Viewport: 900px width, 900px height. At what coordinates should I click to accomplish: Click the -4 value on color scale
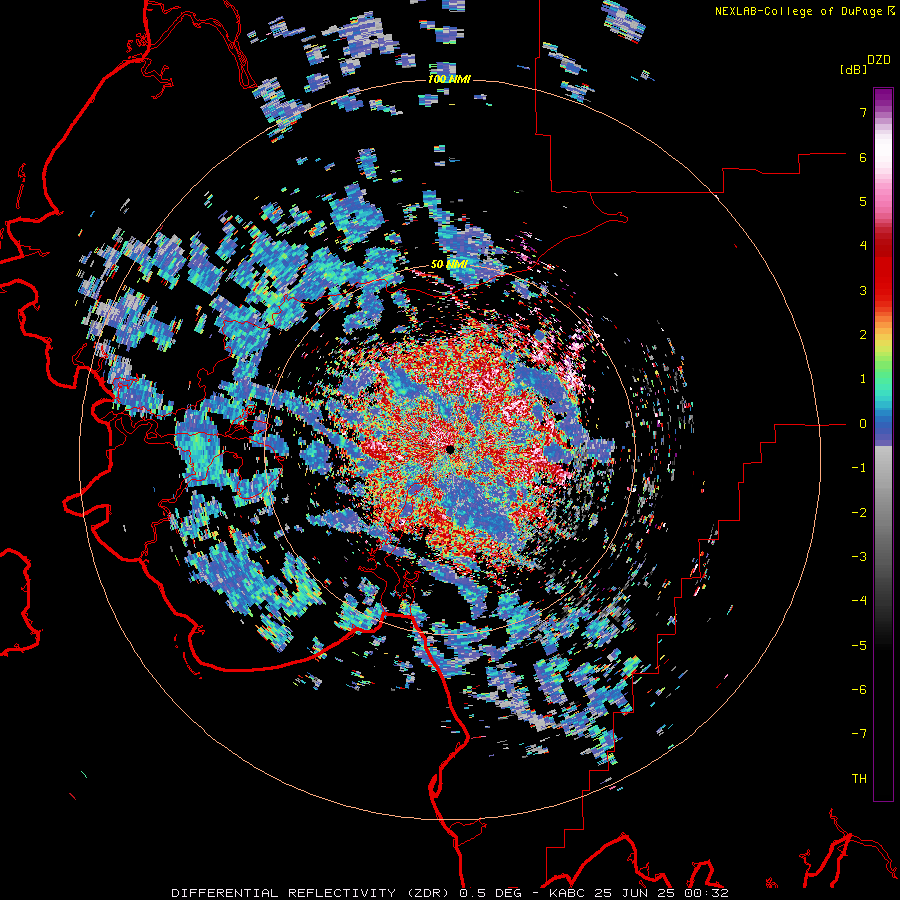(x=859, y=601)
